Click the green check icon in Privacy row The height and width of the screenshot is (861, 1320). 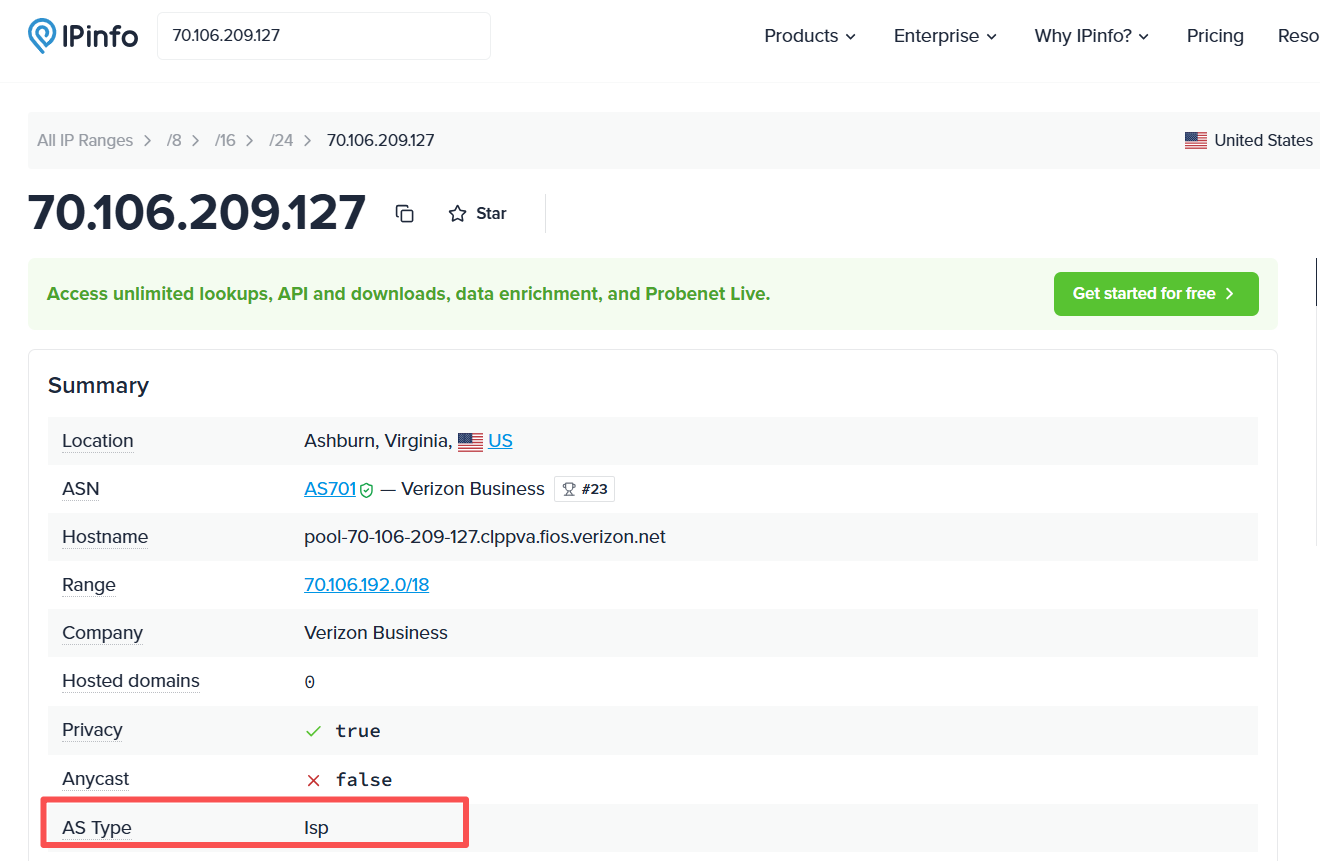tap(313, 731)
